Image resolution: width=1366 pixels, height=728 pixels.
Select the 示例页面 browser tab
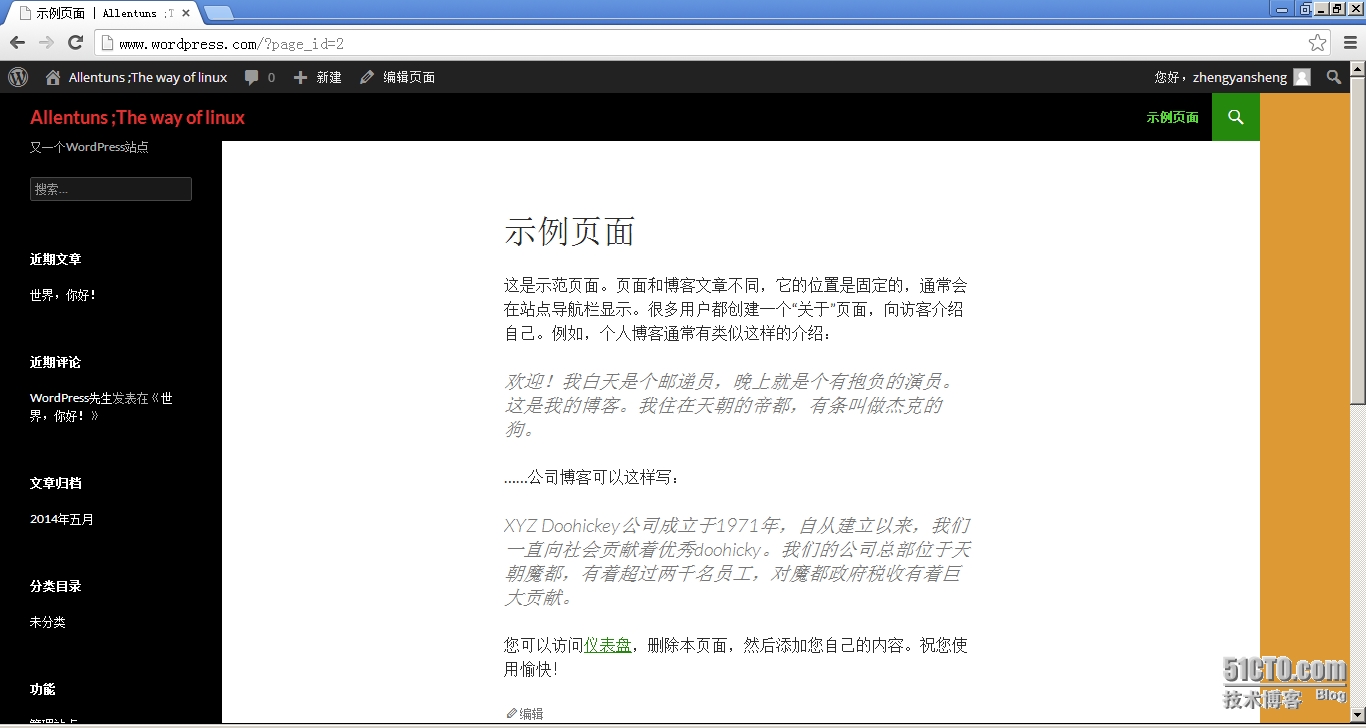pyautogui.click(x=103, y=13)
